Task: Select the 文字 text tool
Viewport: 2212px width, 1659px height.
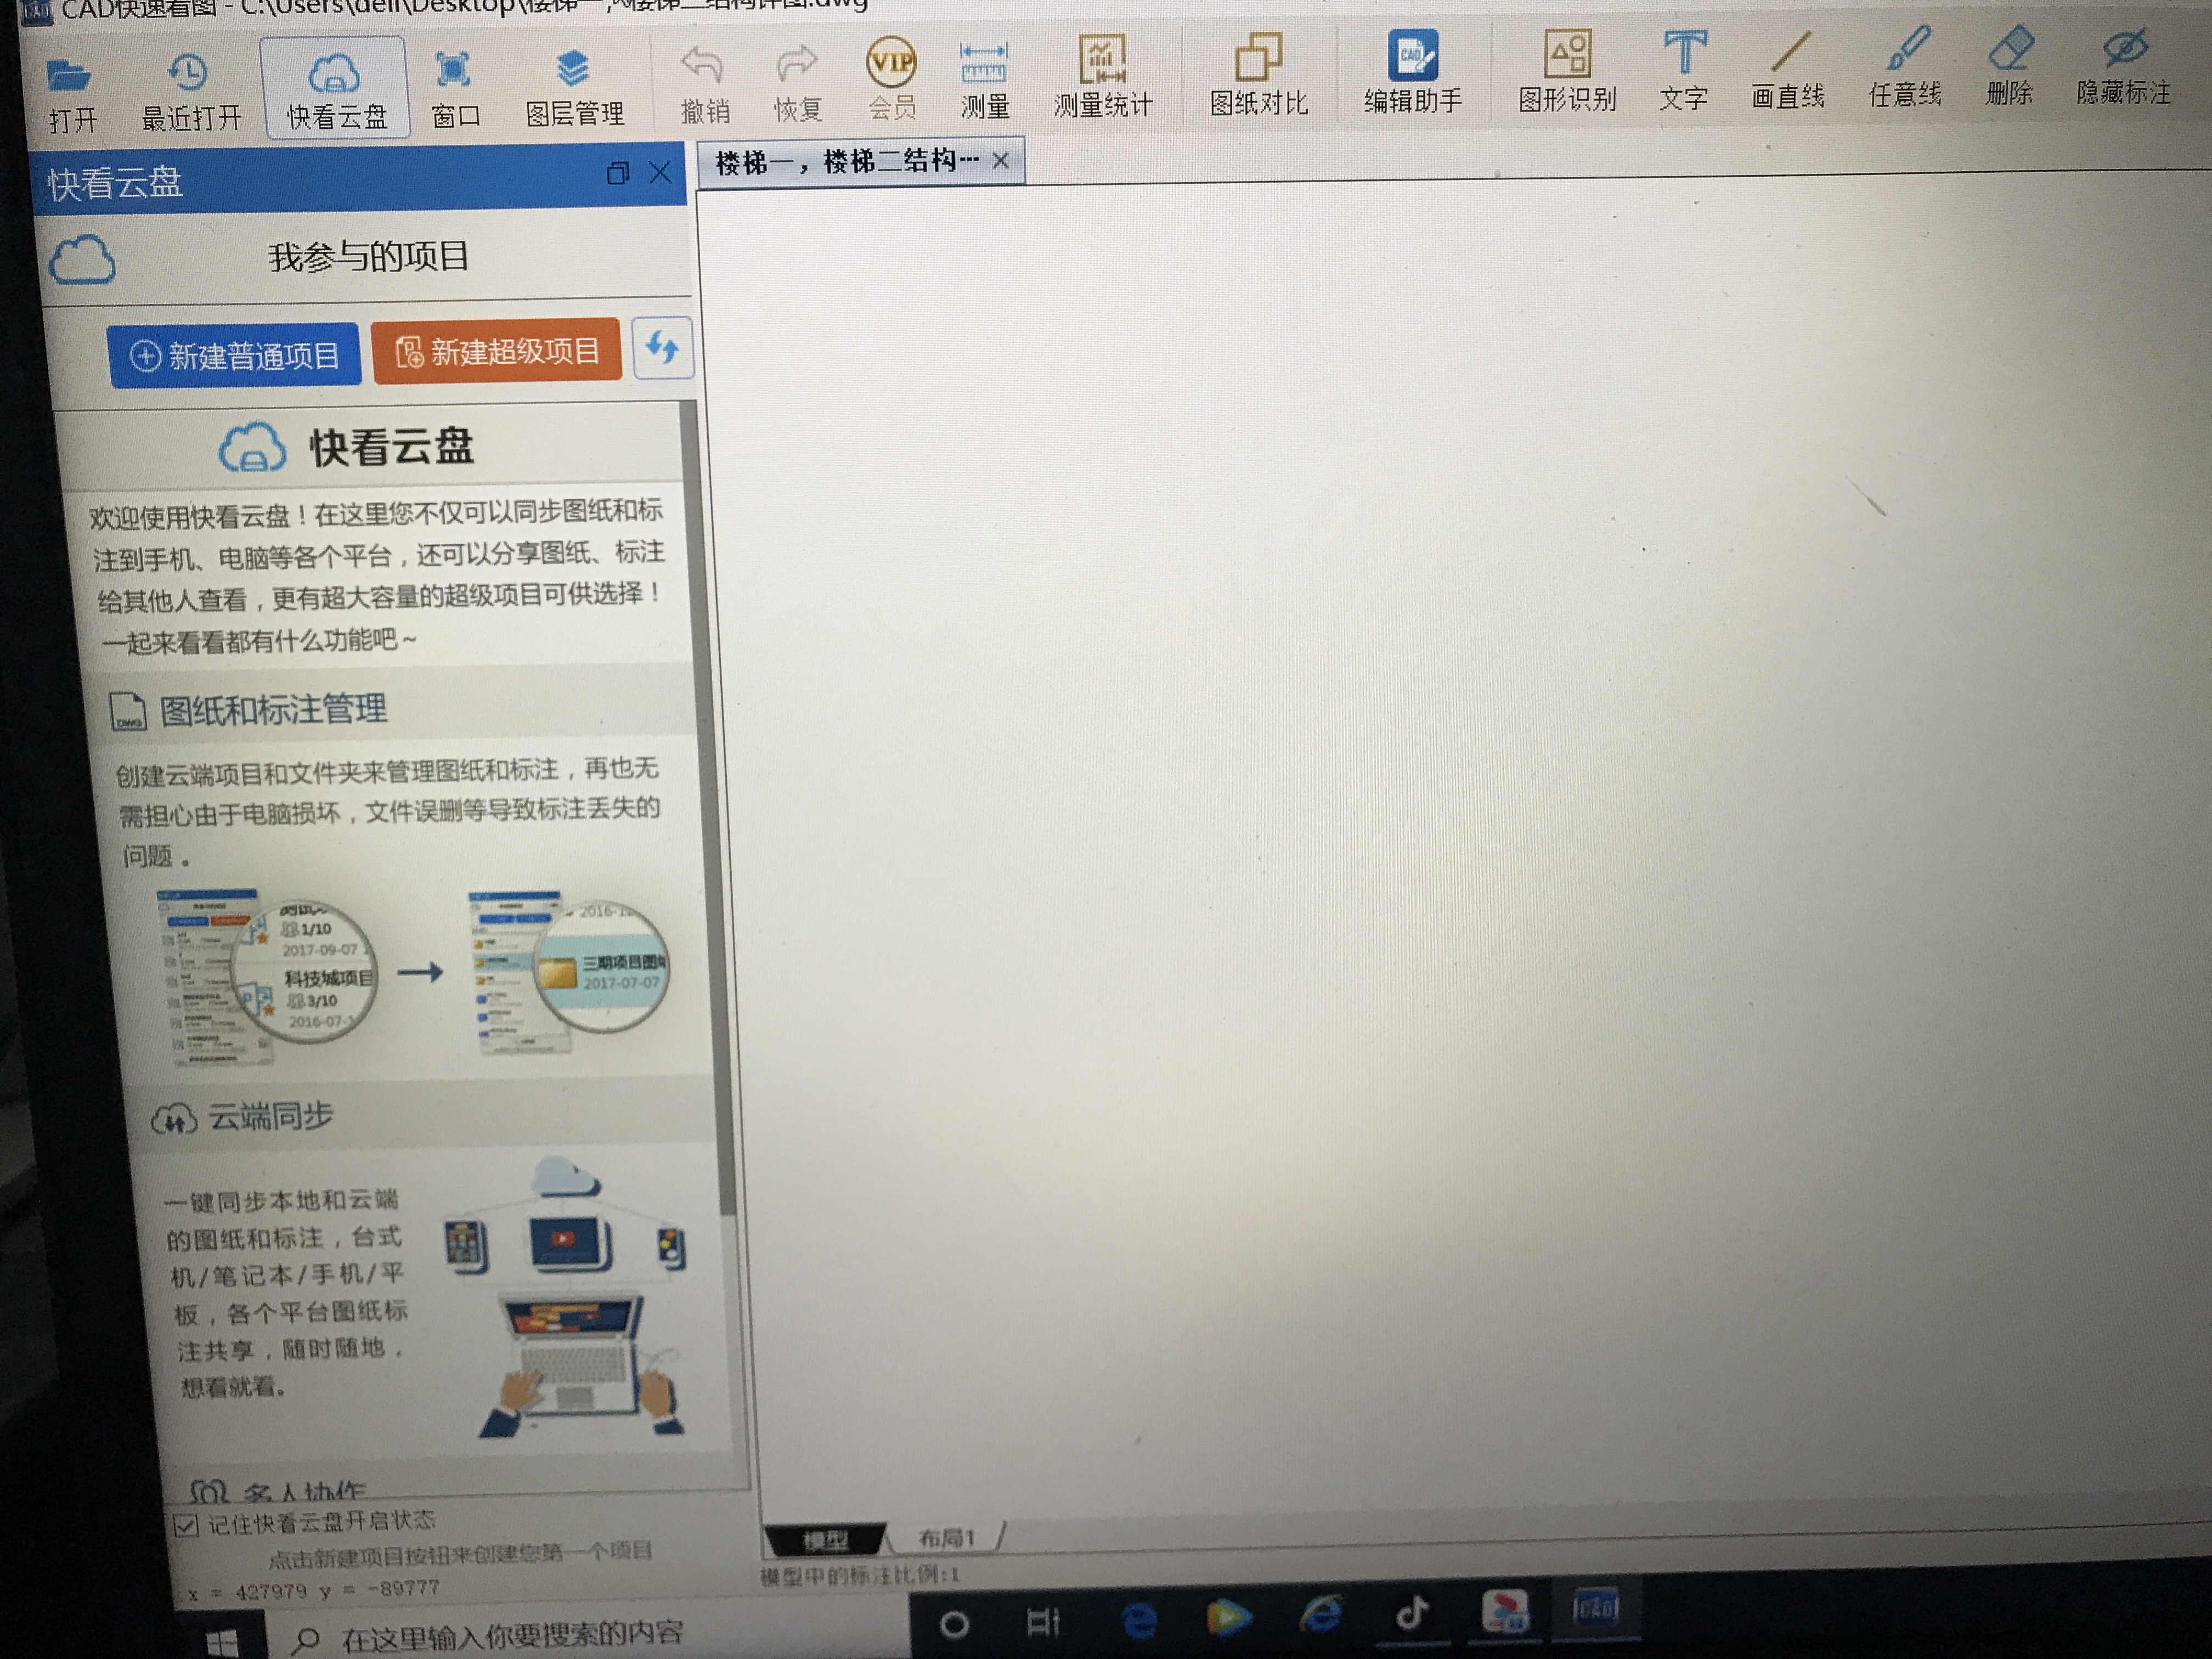Action: pyautogui.click(x=1684, y=70)
